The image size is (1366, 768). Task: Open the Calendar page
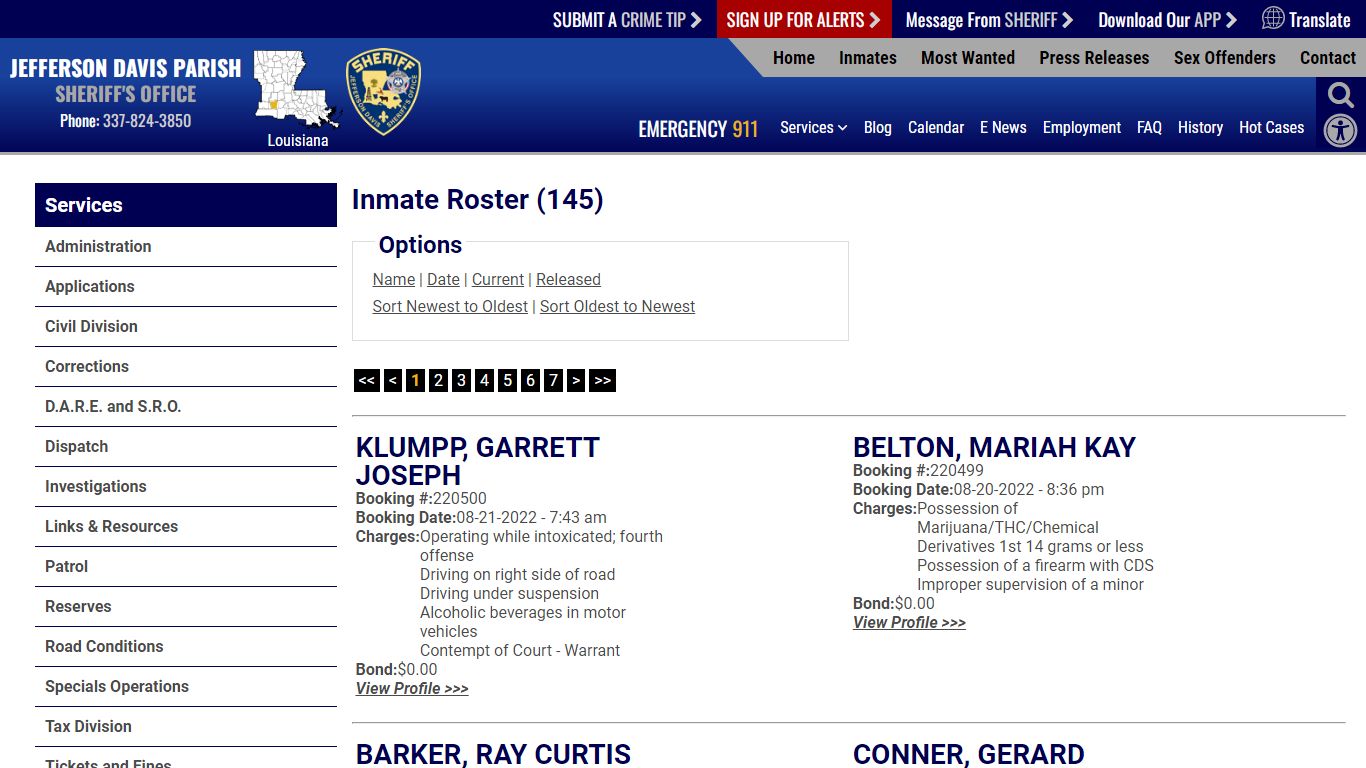936,127
